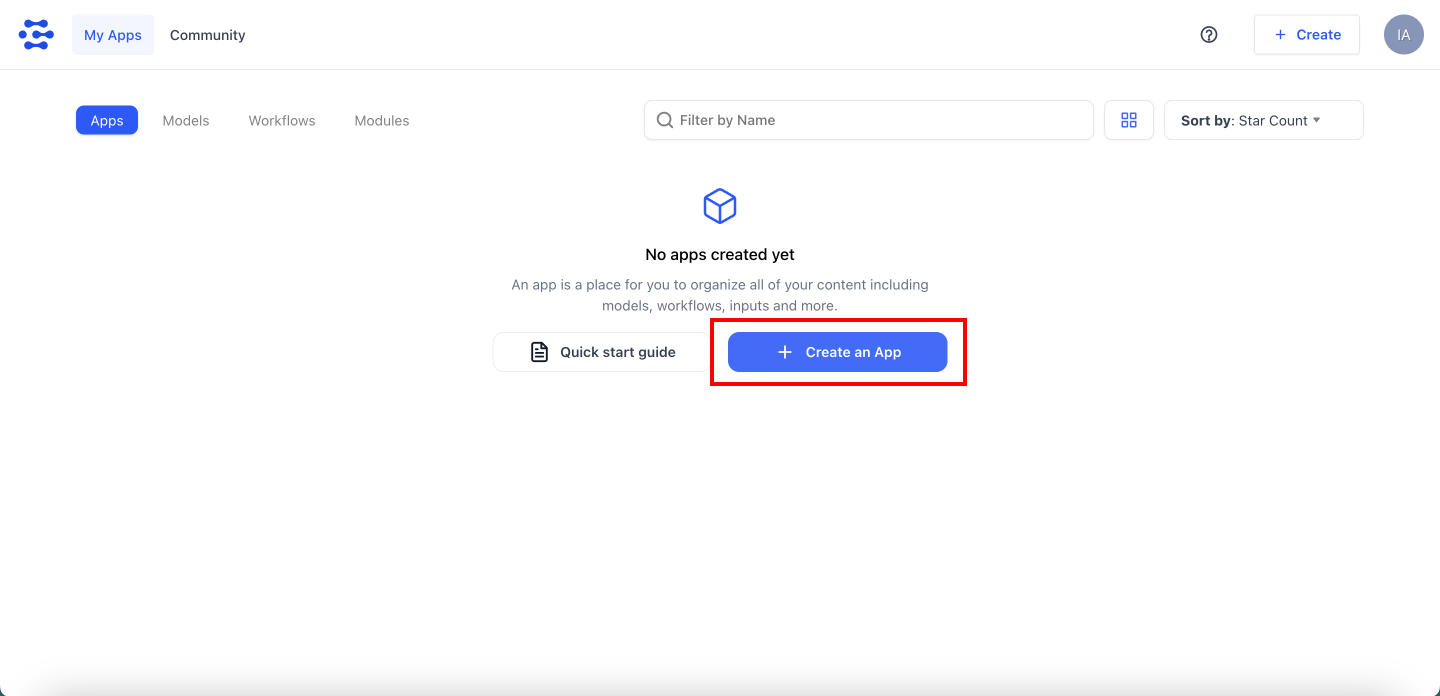Image resolution: width=1440 pixels, height=696 pixels.
Task: Focus the Filter by Name field
Action: [x=880, y=120]
